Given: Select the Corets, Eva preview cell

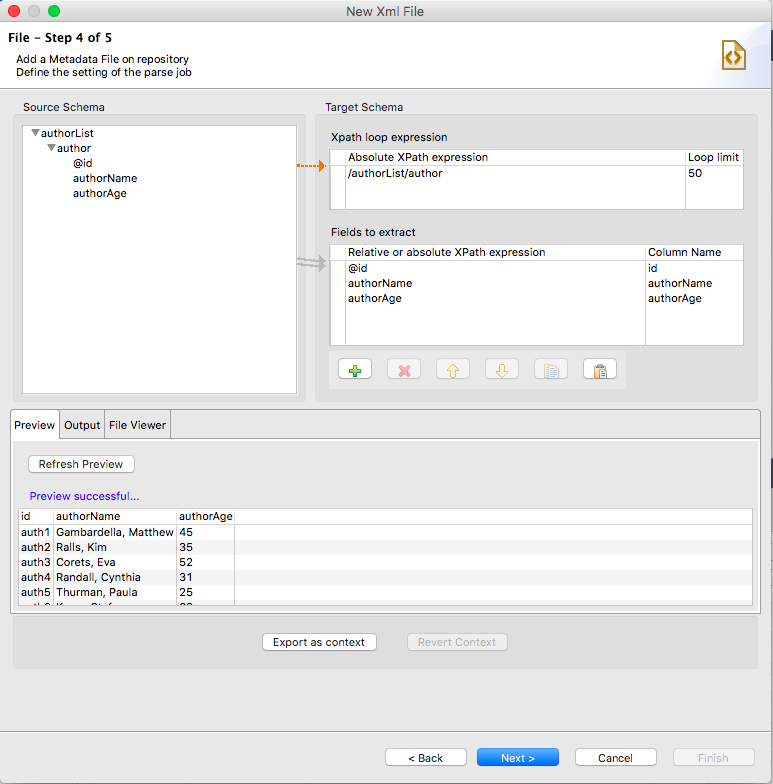Looking at the screenshot, I should click(x=115, y=562).
